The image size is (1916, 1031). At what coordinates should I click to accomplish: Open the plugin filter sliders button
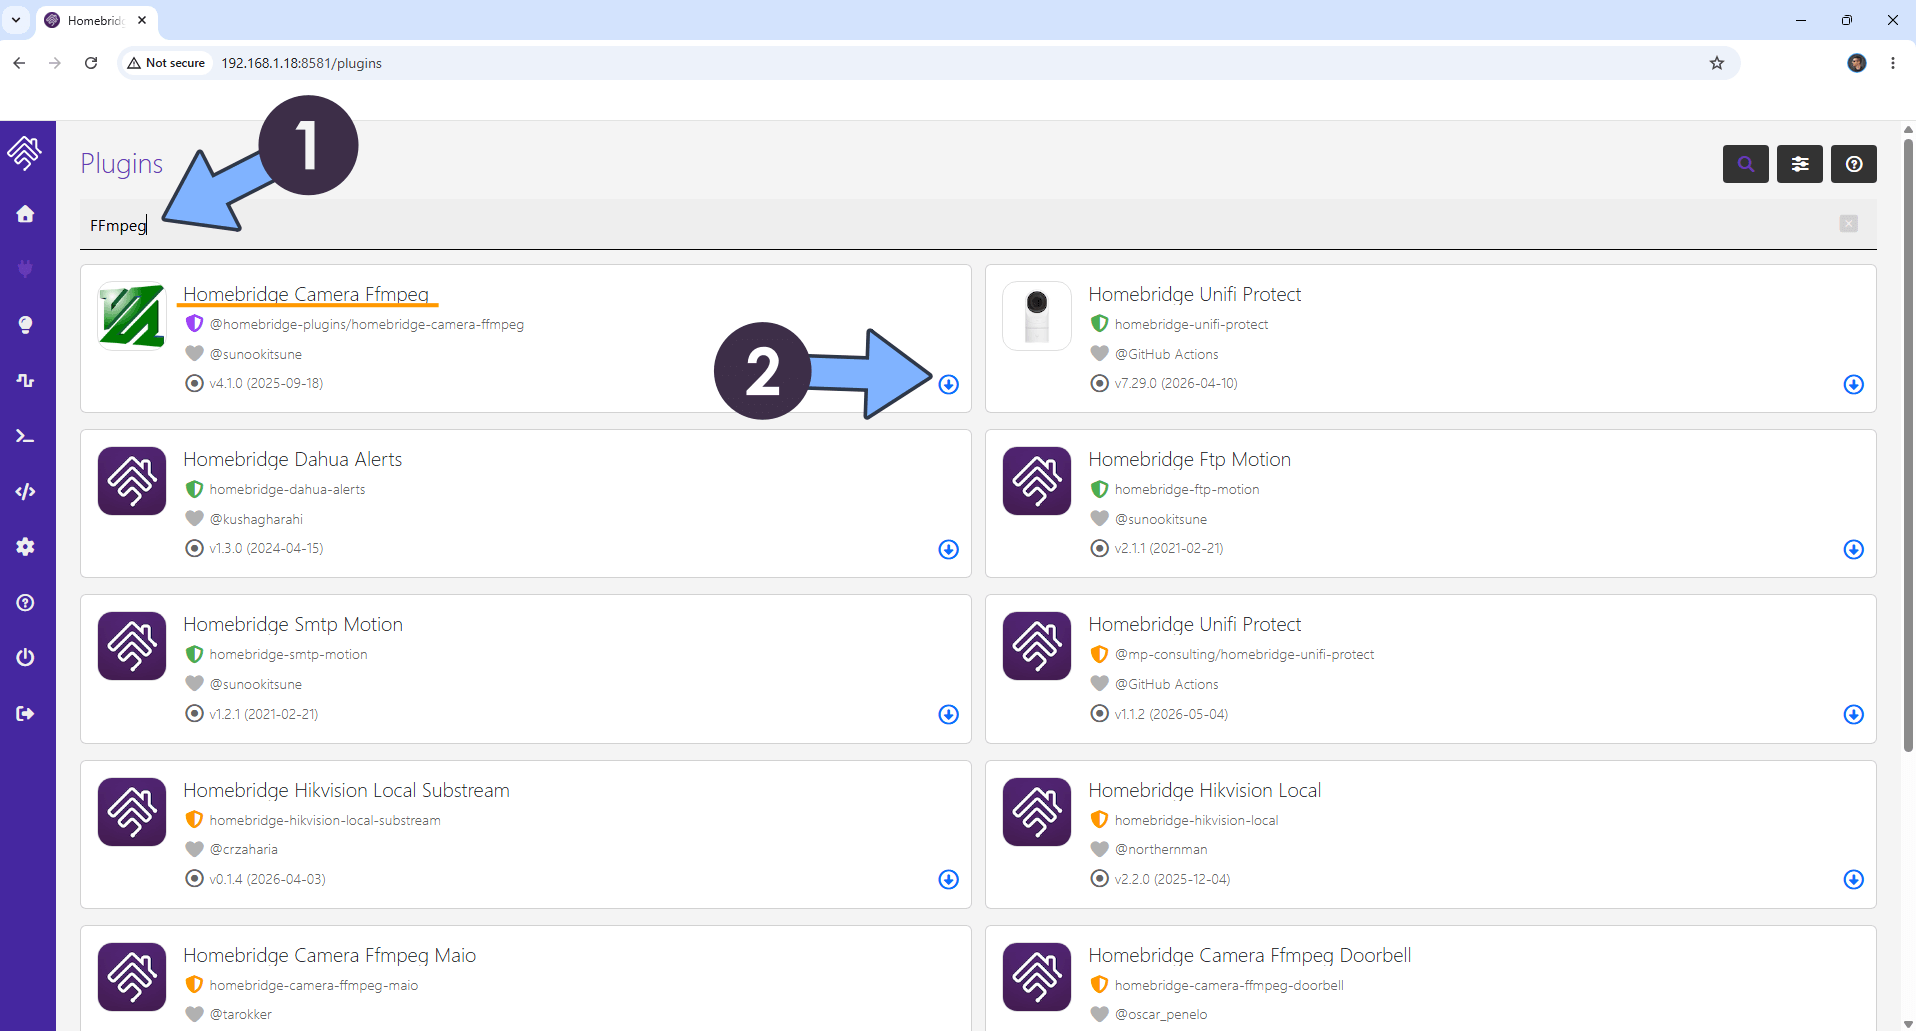coord(1799,164)
